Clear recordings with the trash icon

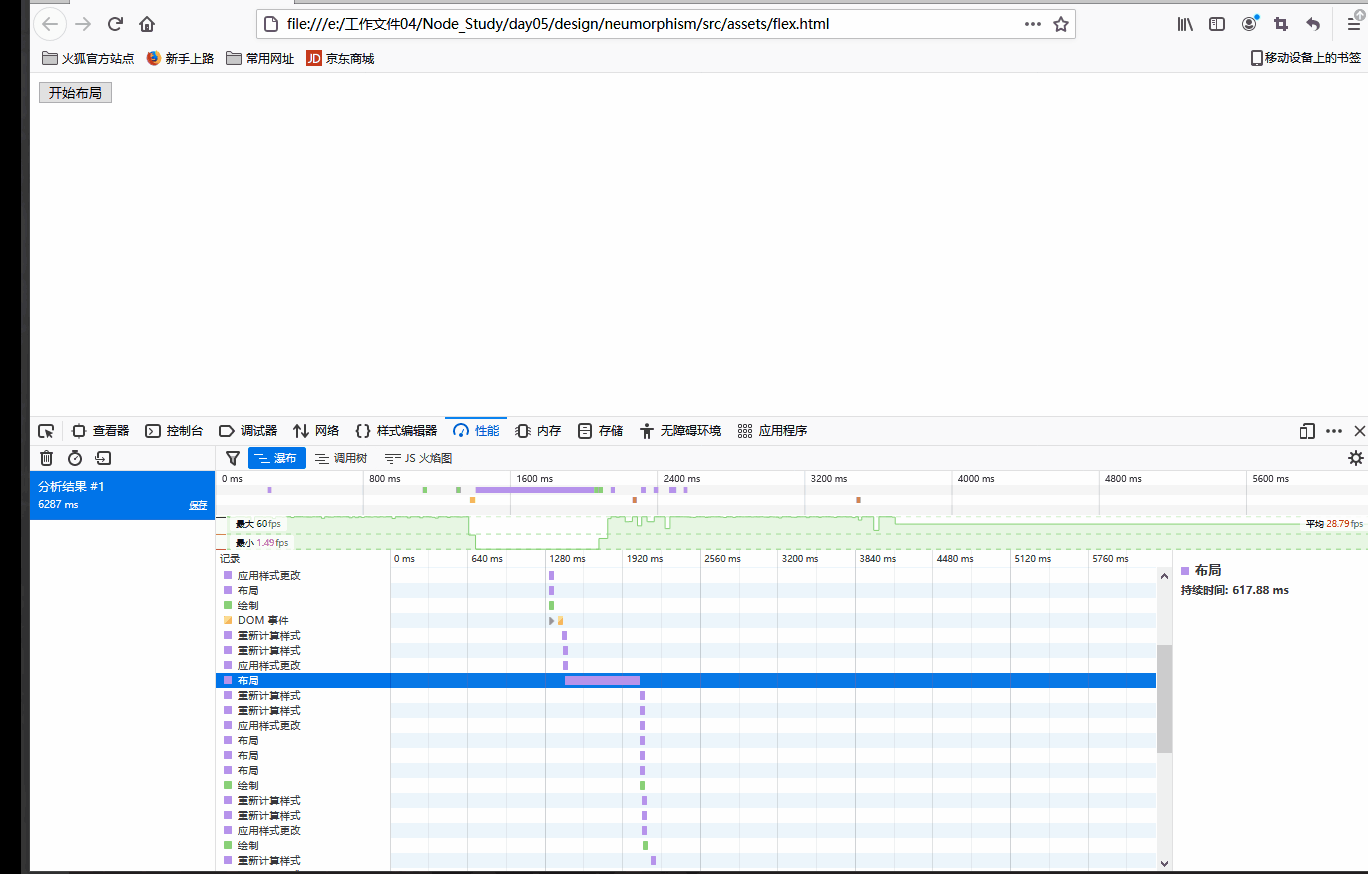(x=46, y=458)
